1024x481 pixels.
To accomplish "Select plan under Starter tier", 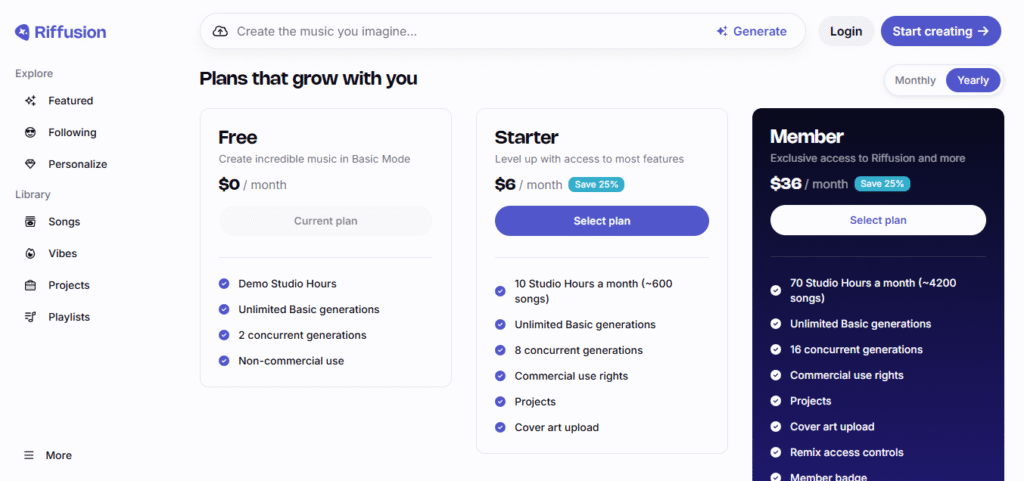I will point(601,220).
